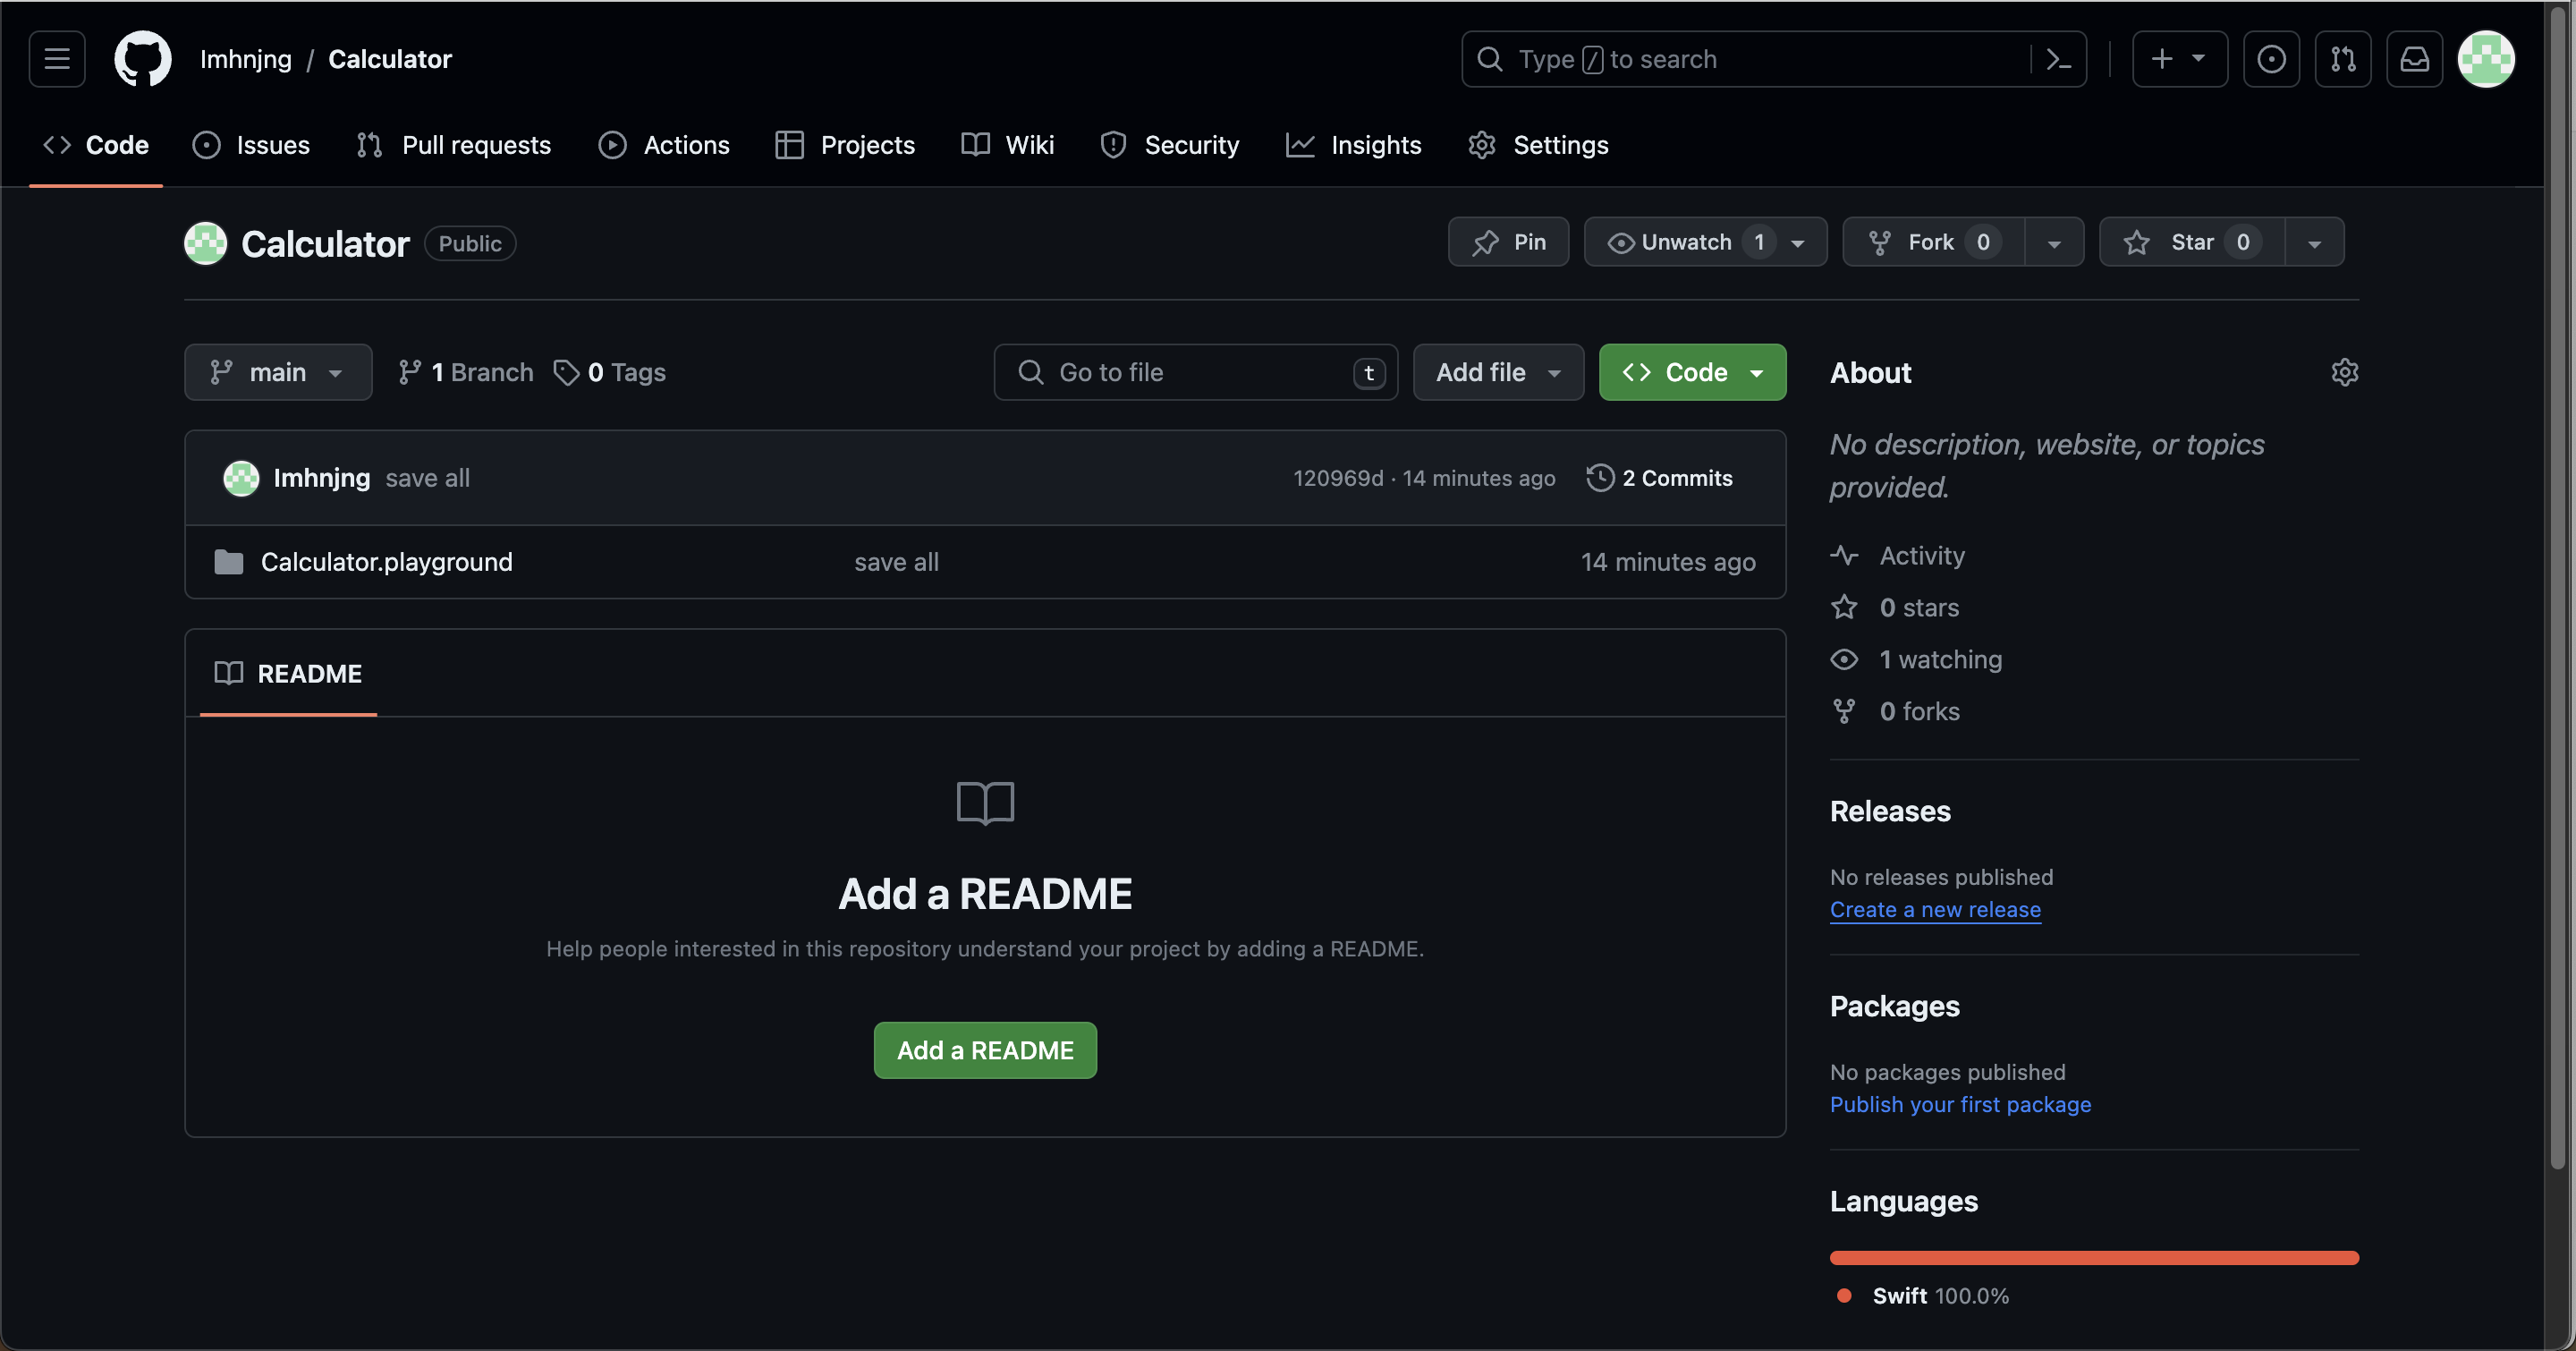Open the main branch selector dropdown

coord(278,372)
